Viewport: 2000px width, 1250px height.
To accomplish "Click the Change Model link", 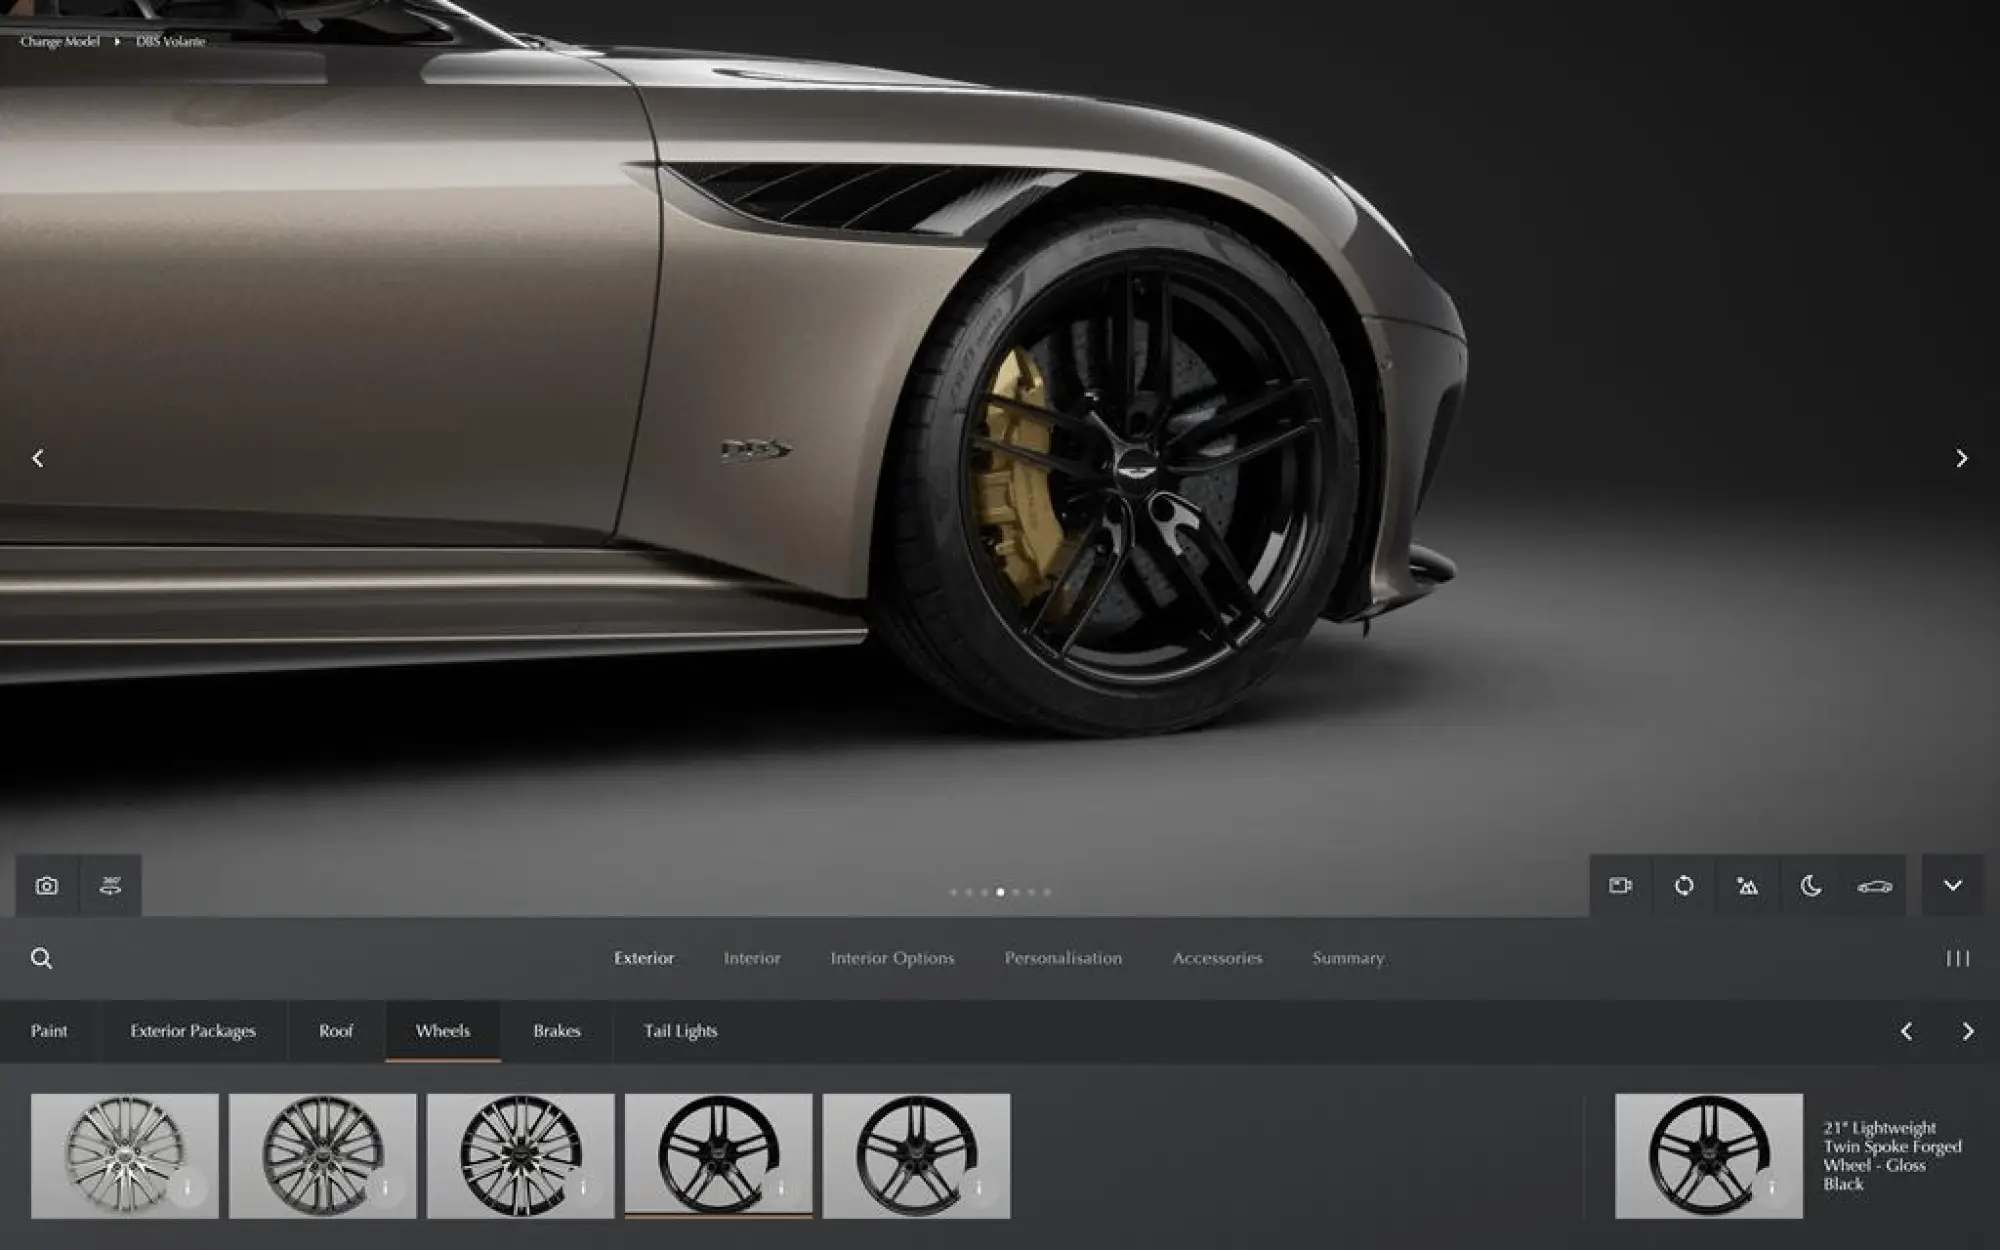I will (60, 41).
